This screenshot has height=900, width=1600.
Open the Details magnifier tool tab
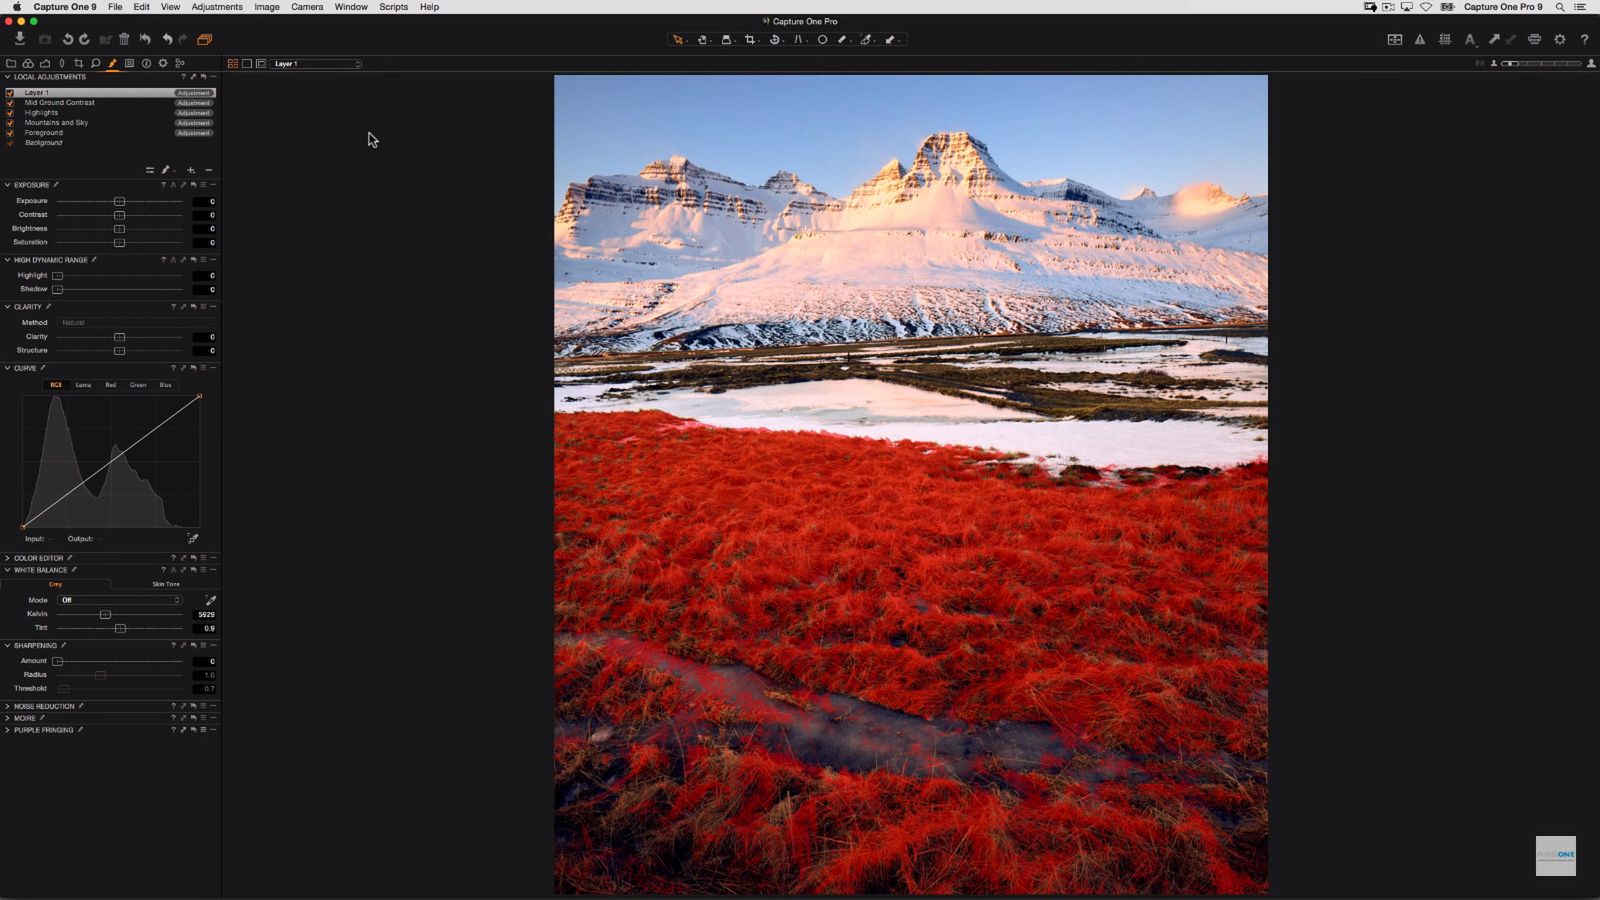point(95,63)
